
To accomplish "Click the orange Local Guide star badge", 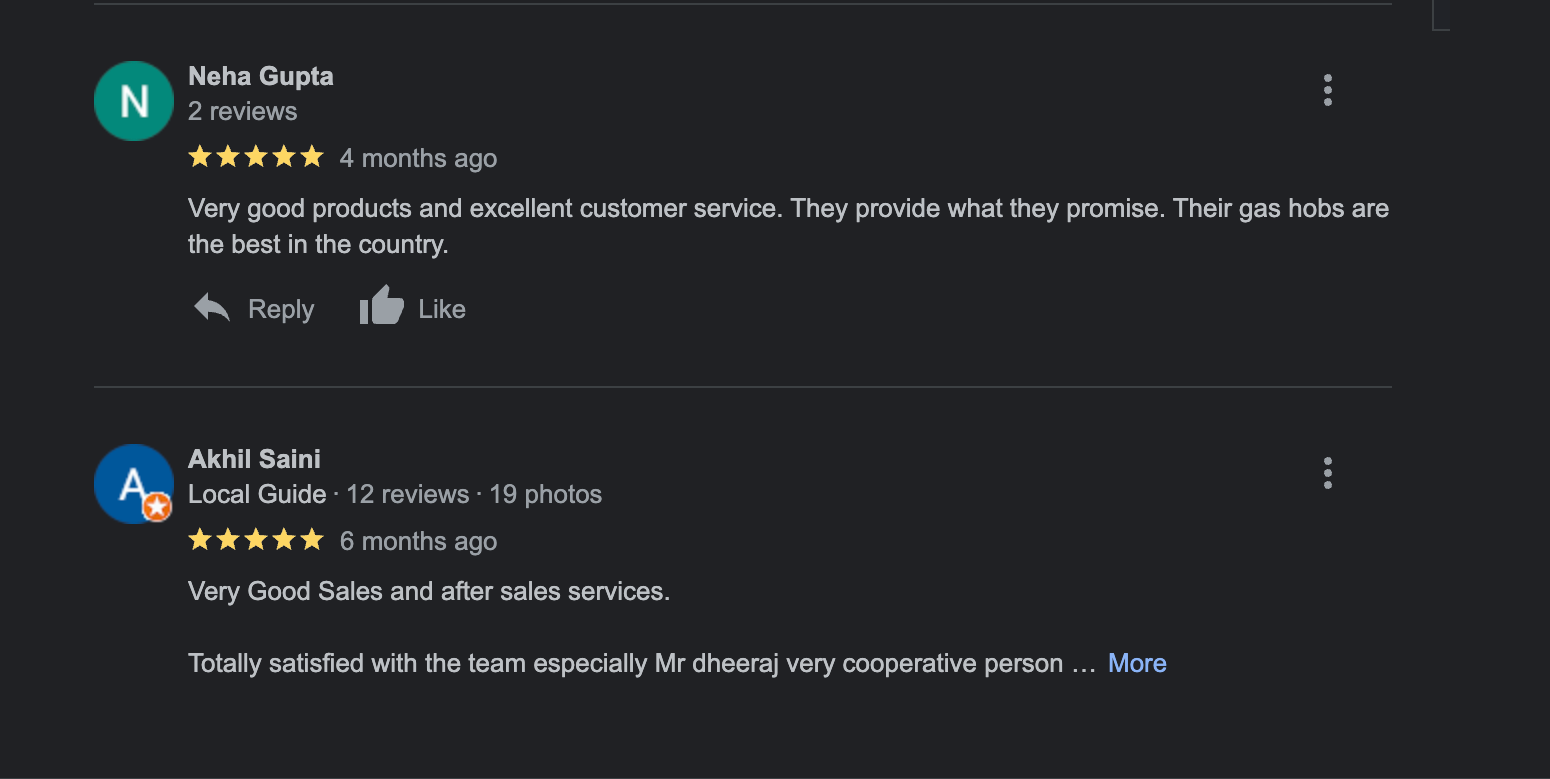I will click(x=157, y=508).
